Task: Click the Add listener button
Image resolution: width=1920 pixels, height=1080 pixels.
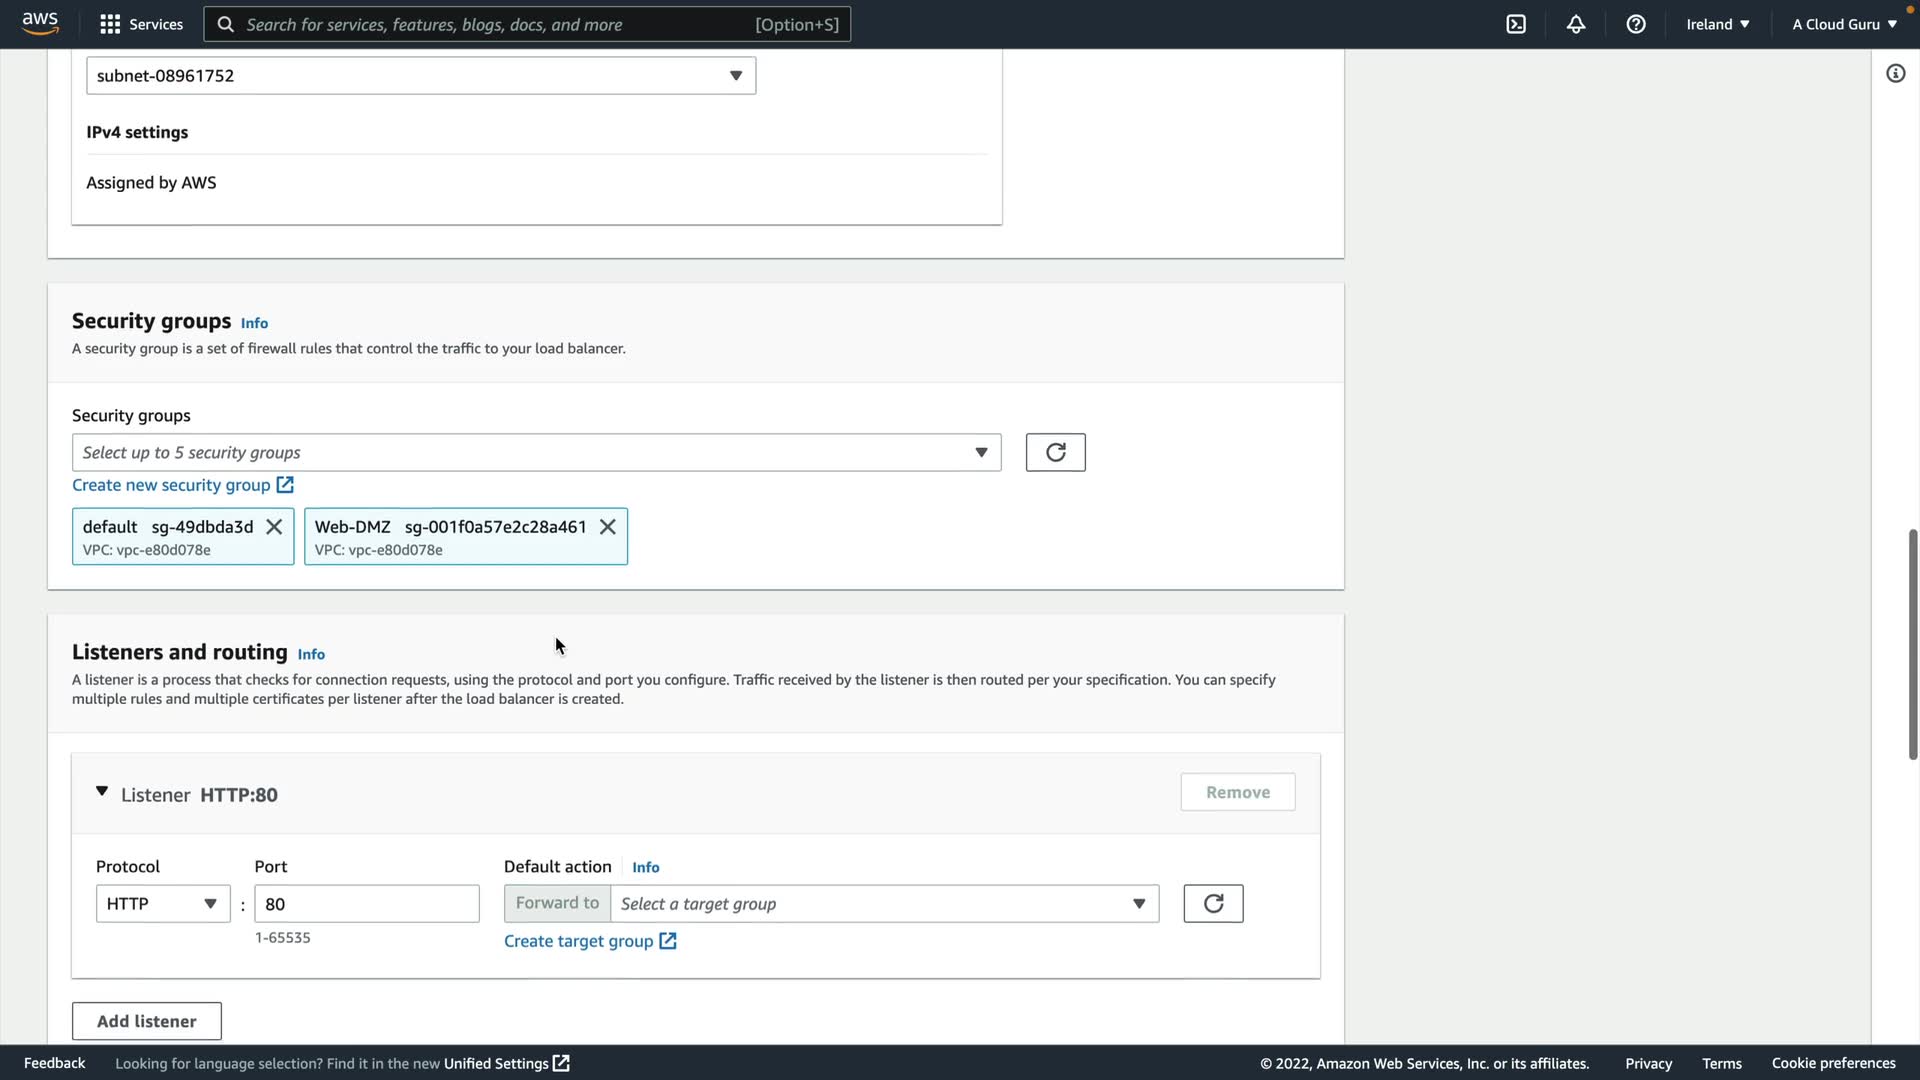Action: tap(146, 1021)
